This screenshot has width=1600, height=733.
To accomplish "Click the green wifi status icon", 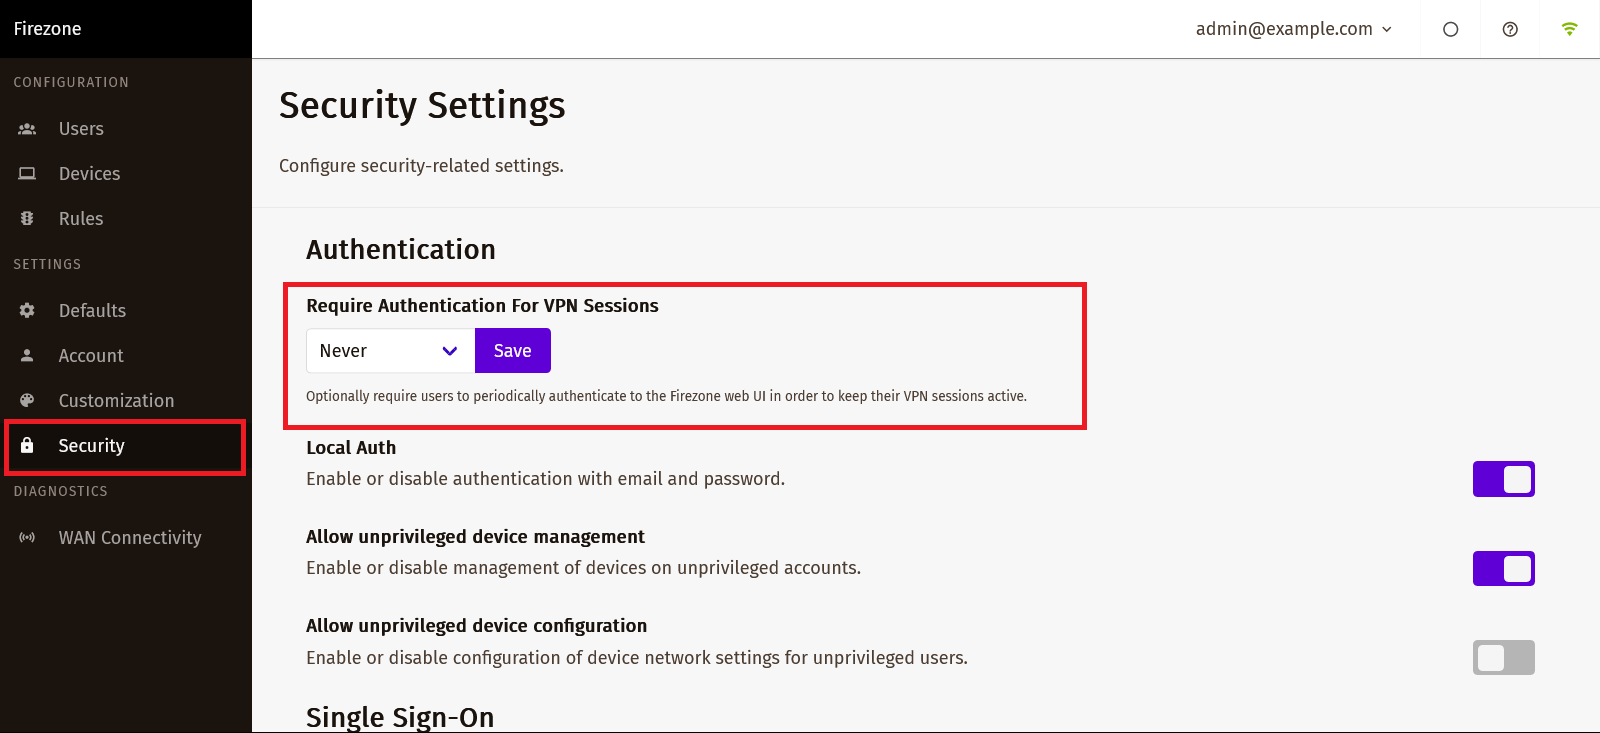I will coord(1570,29).
